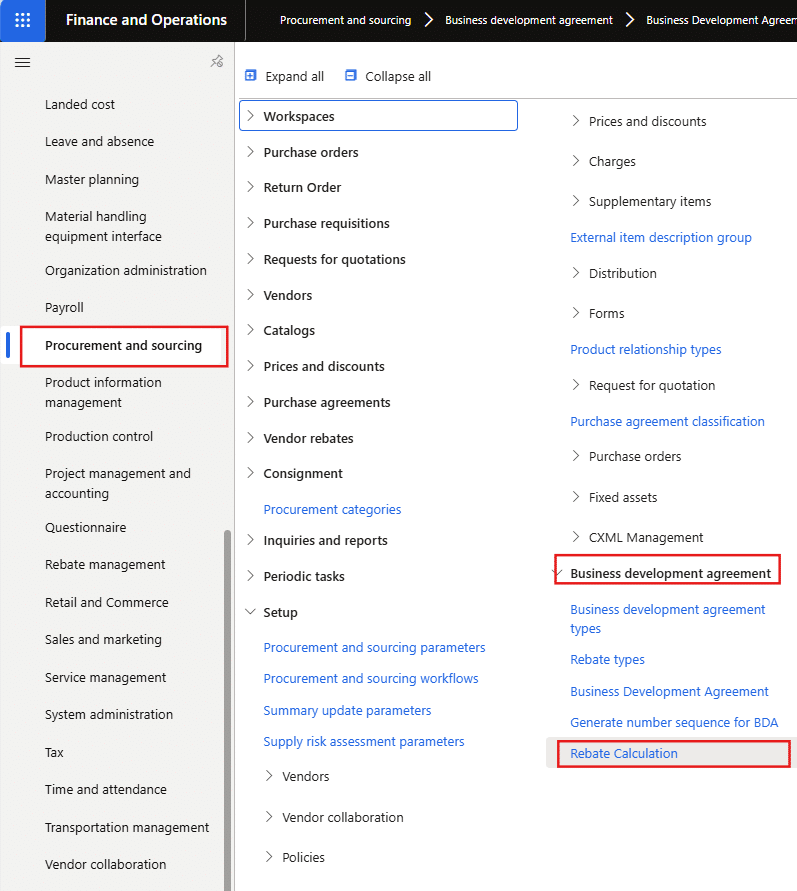Screen dimensions: 797x891
Task: Click the Collapse all icon
Action: (x=350, y=76)
